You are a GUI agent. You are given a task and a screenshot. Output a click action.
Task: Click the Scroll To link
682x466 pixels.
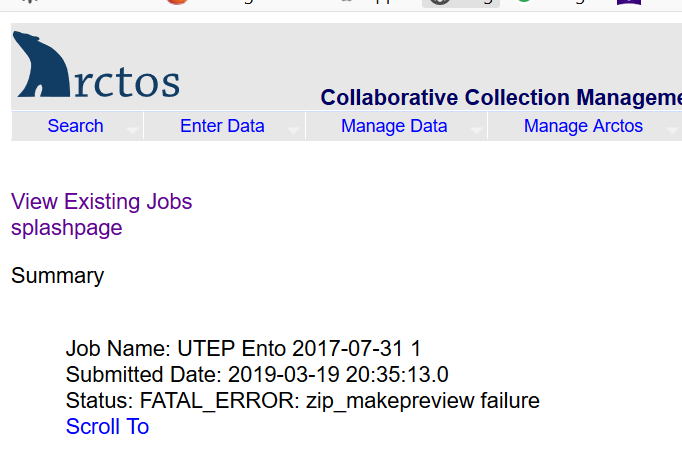click(107, 426)
